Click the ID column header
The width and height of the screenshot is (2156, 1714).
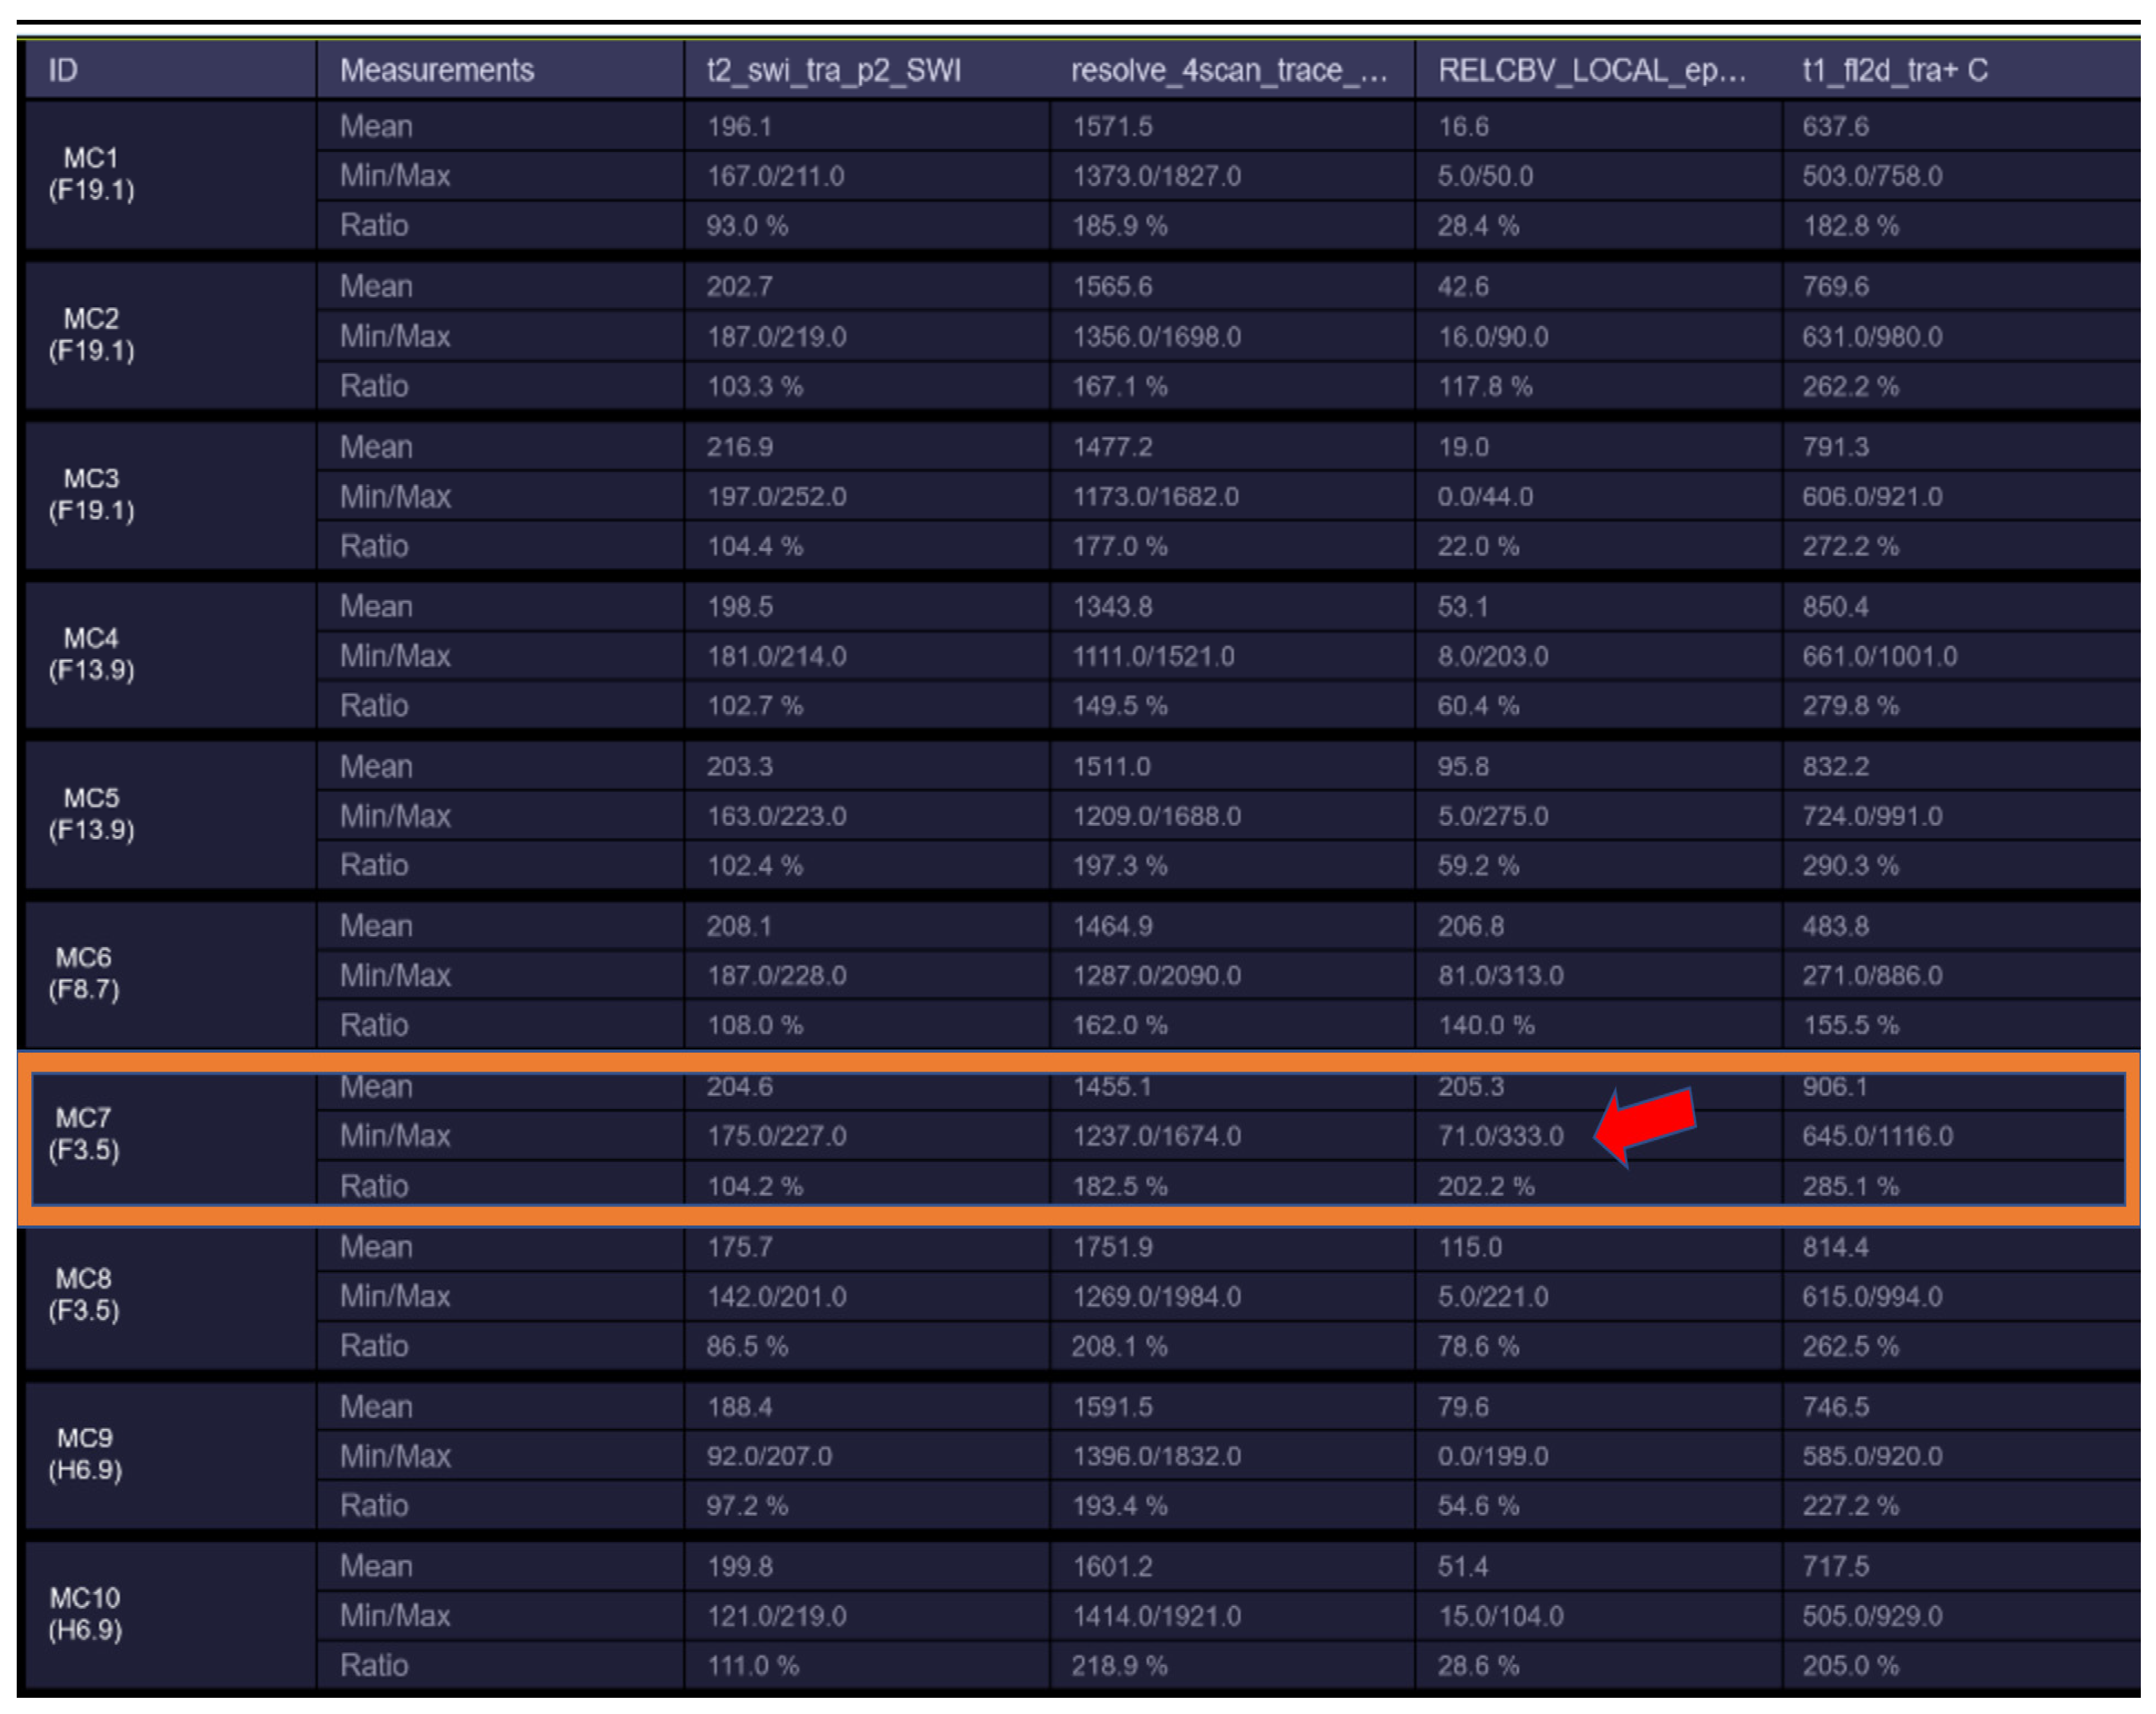(x=63, y=70)
